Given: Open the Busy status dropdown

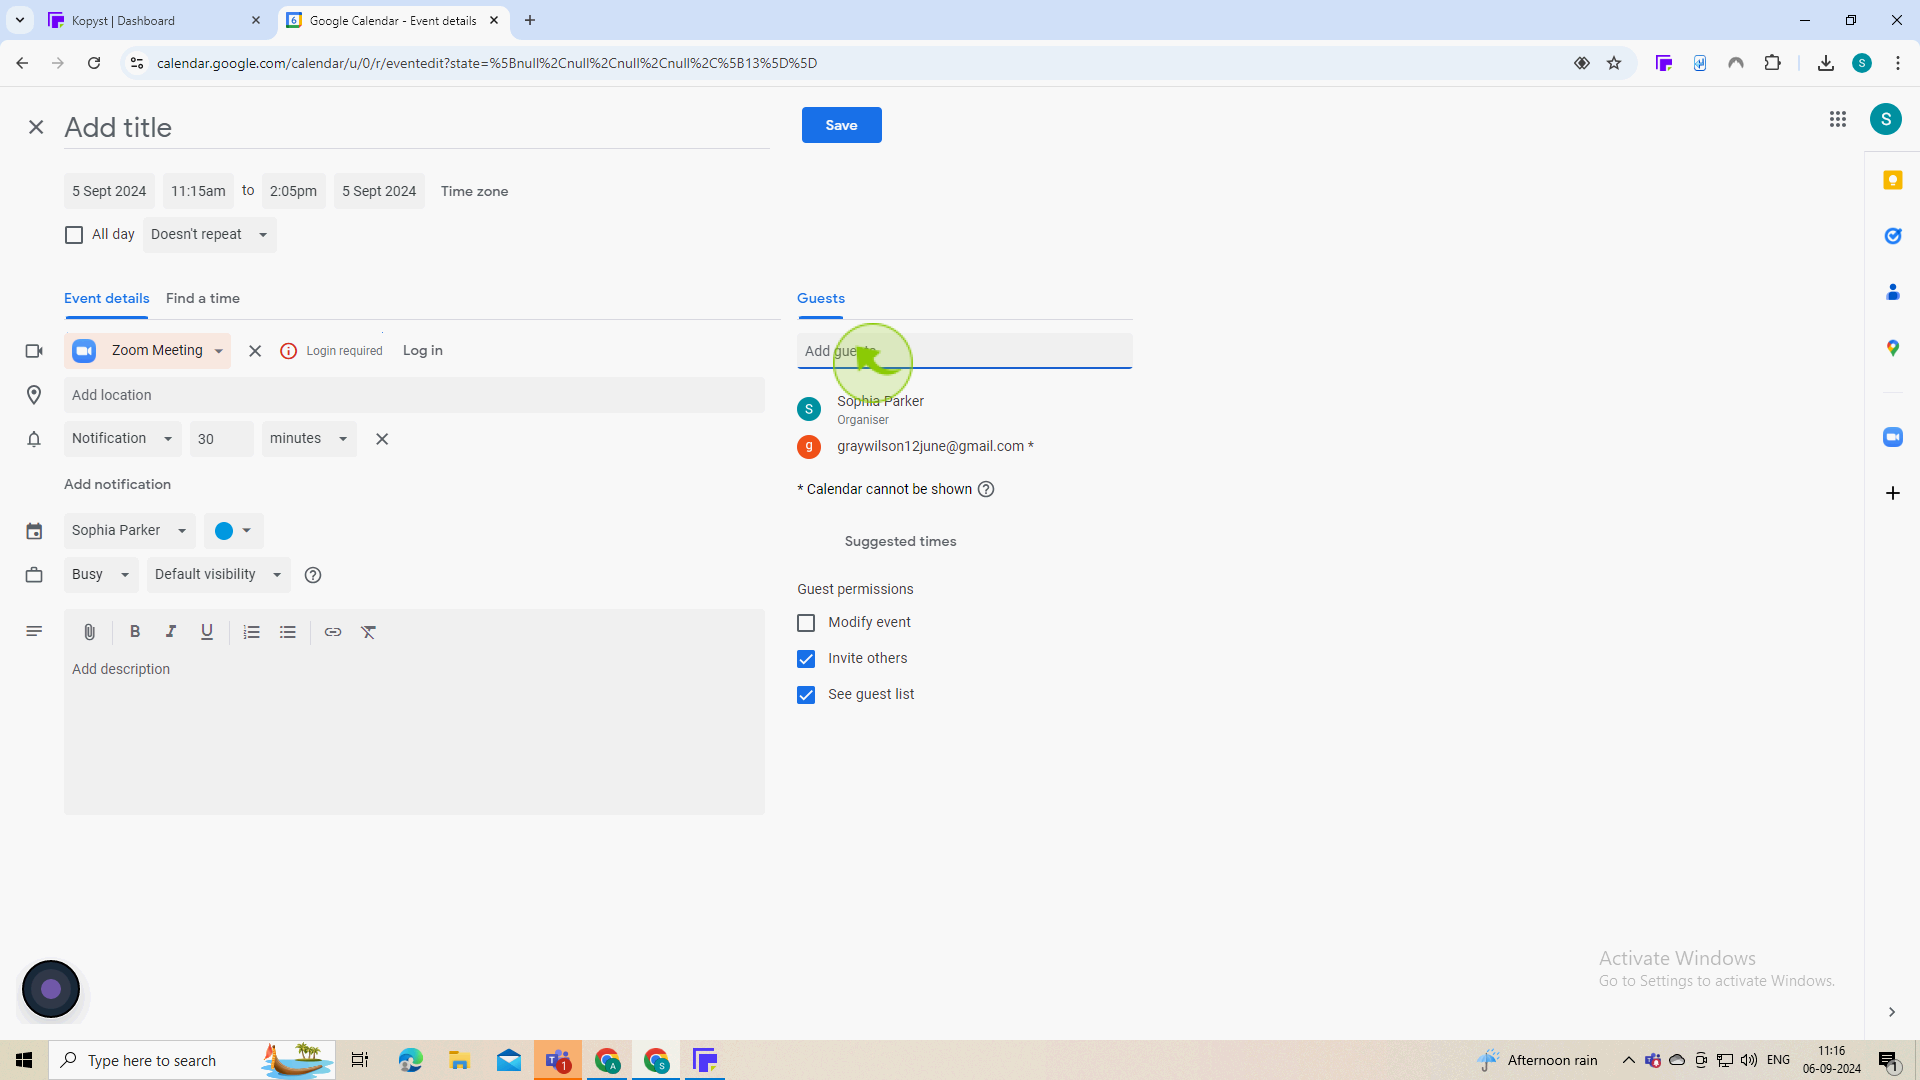Looking at the screenshot, I should tap(100, 574).
